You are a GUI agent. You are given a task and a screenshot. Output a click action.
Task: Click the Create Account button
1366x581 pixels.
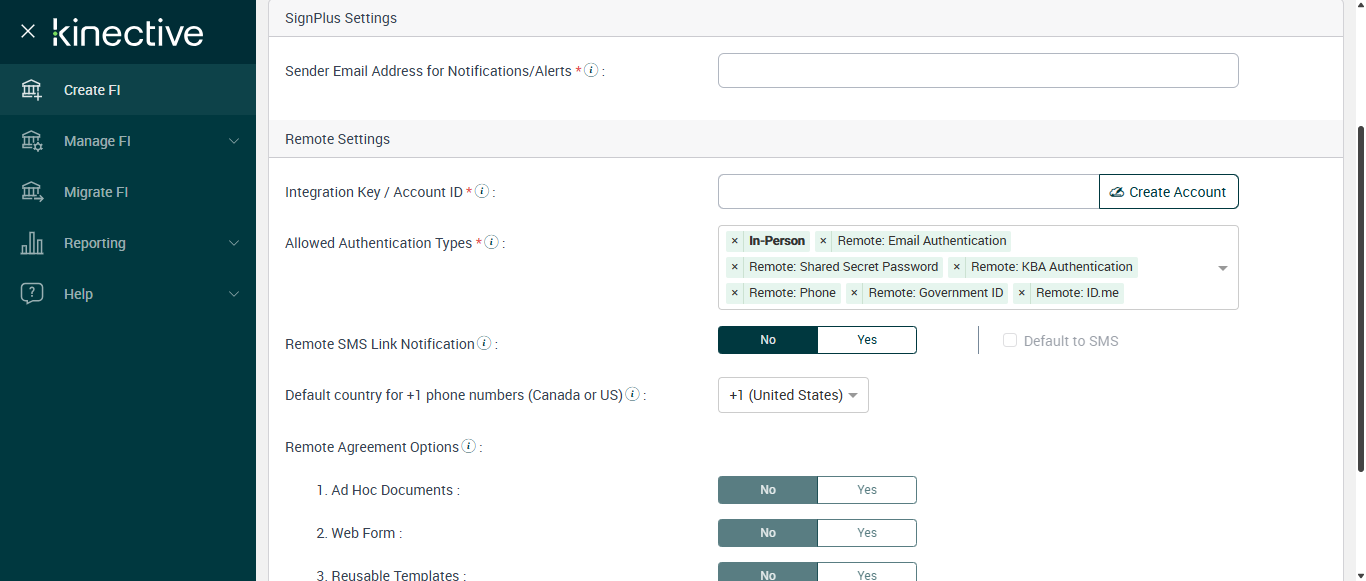point(1168,192)
